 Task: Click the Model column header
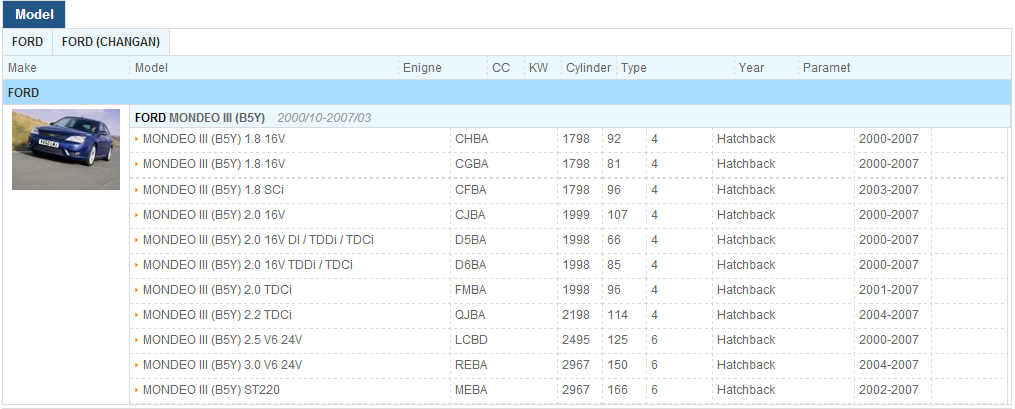(x=151, y=68)
